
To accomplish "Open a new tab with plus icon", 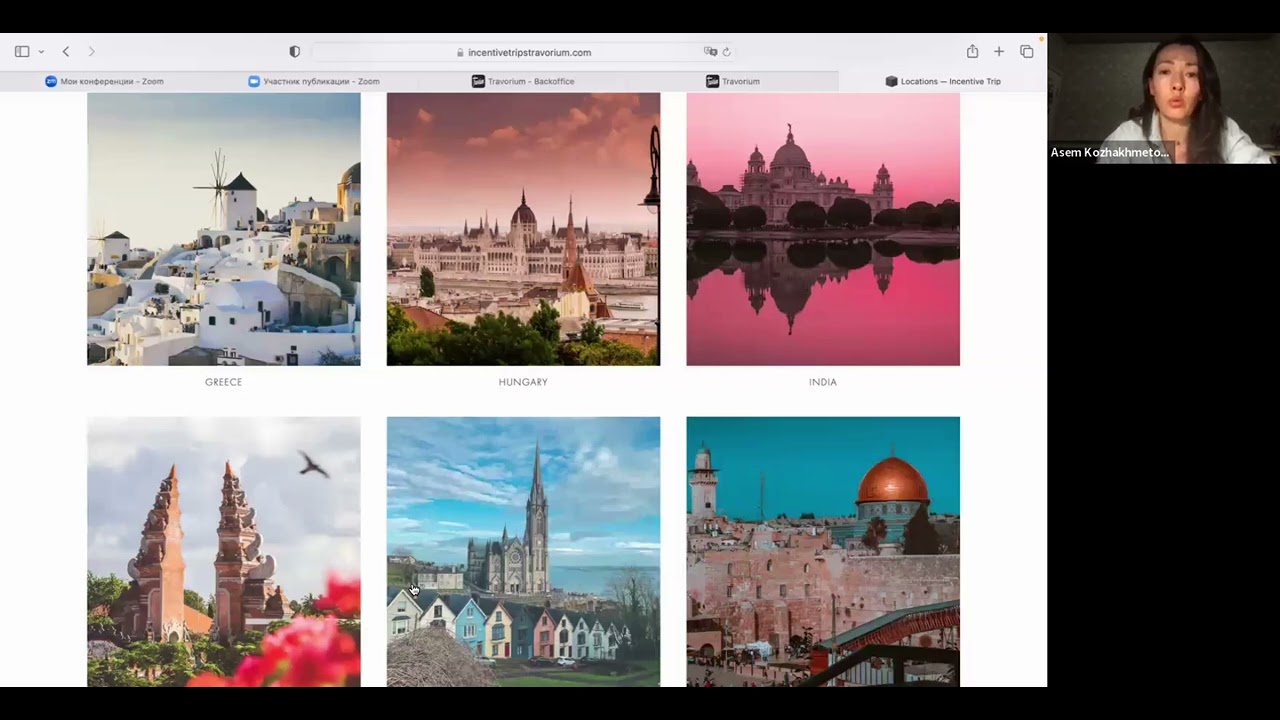I will point(998,51).
